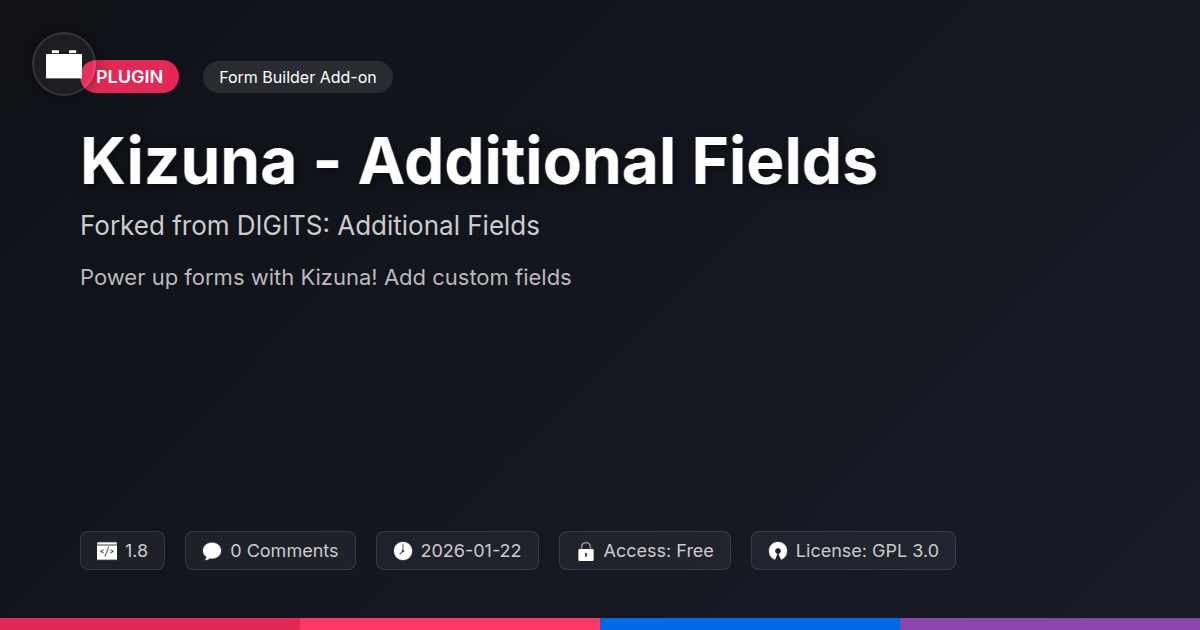Open the 0 Comments badge
The width and height of the screenshot is (1200, 630).
(270, 551)
